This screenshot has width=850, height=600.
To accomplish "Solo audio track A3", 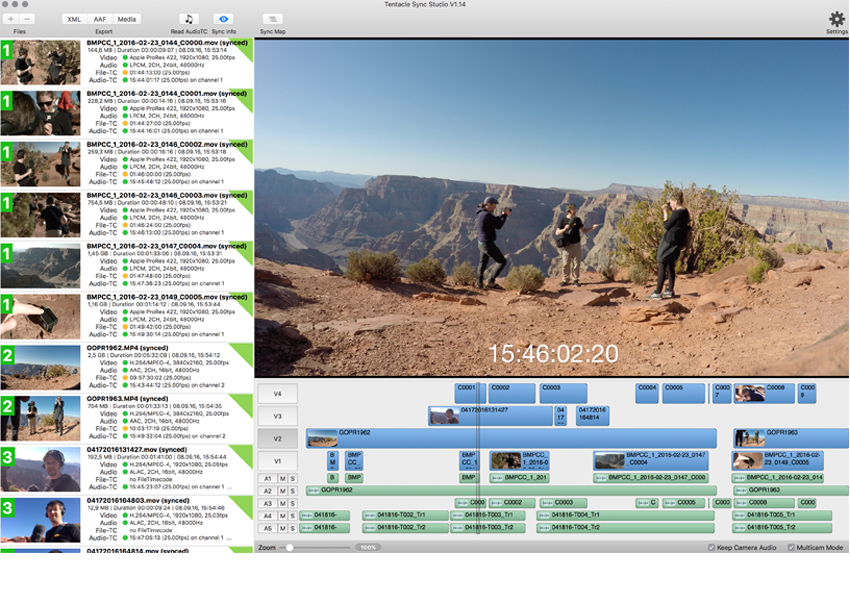I will coord(294,503).
